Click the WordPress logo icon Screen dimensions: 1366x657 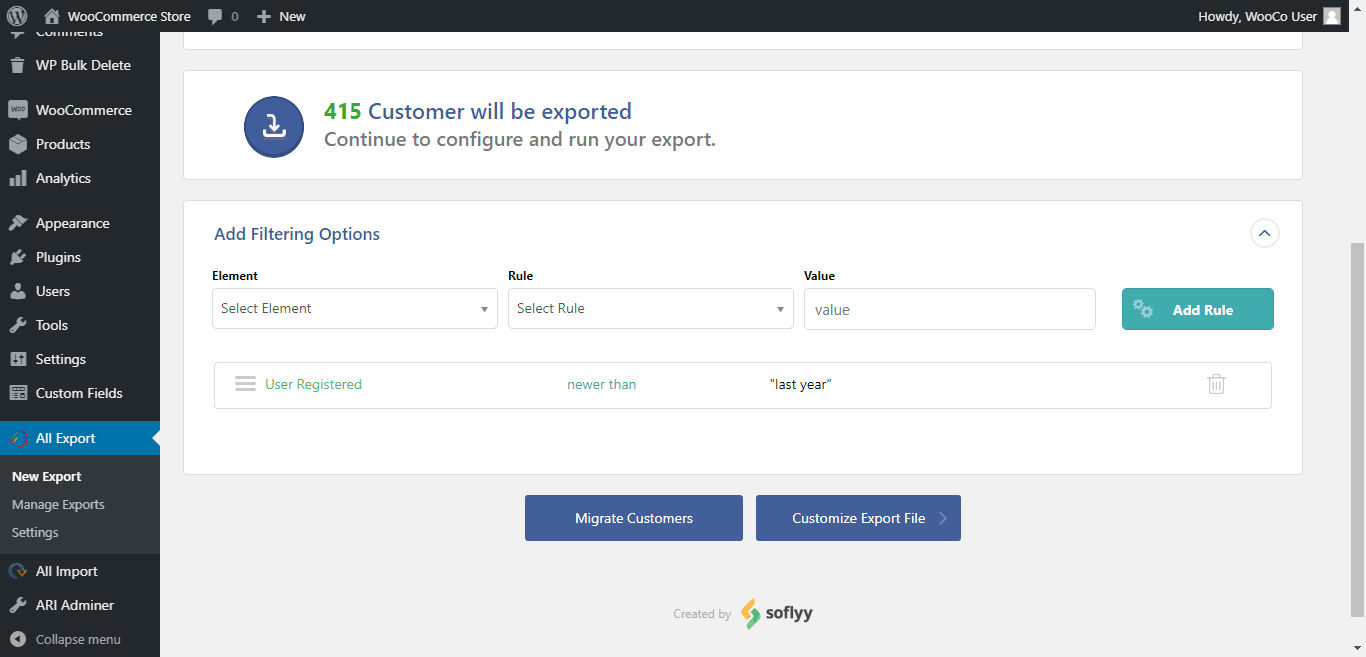point(16,16)
